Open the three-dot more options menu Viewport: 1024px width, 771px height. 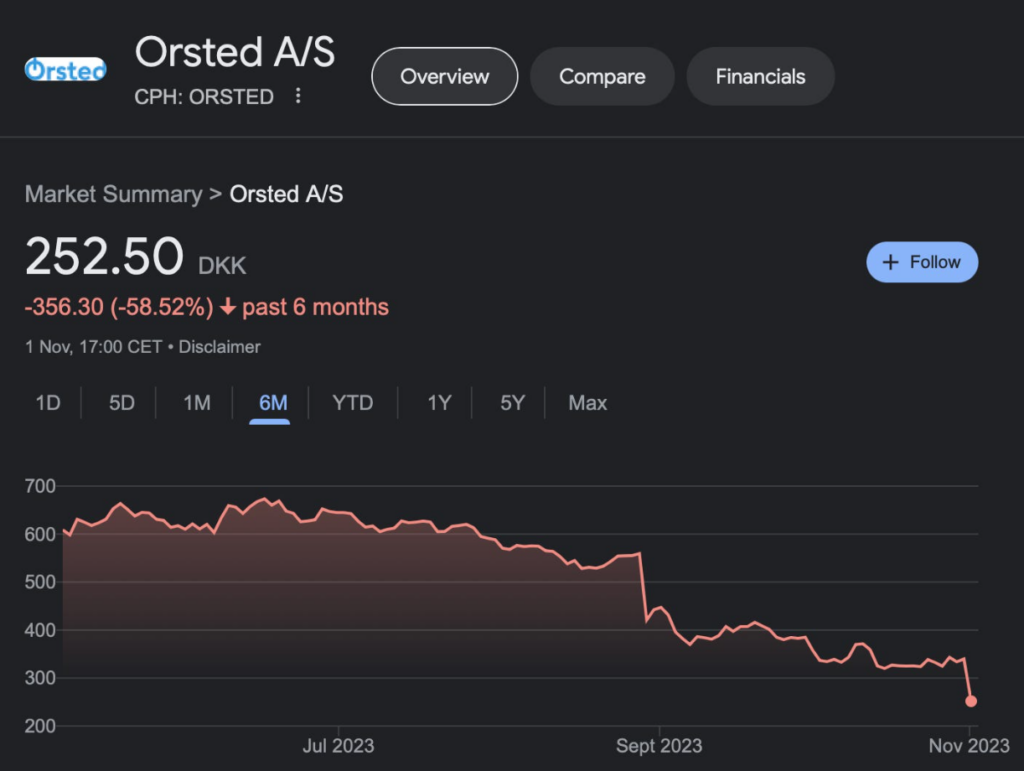297,96
